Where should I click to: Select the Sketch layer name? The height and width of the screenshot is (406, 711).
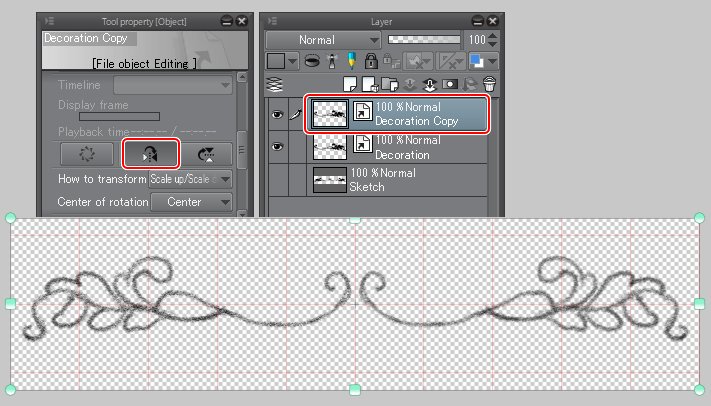[366, 187]
